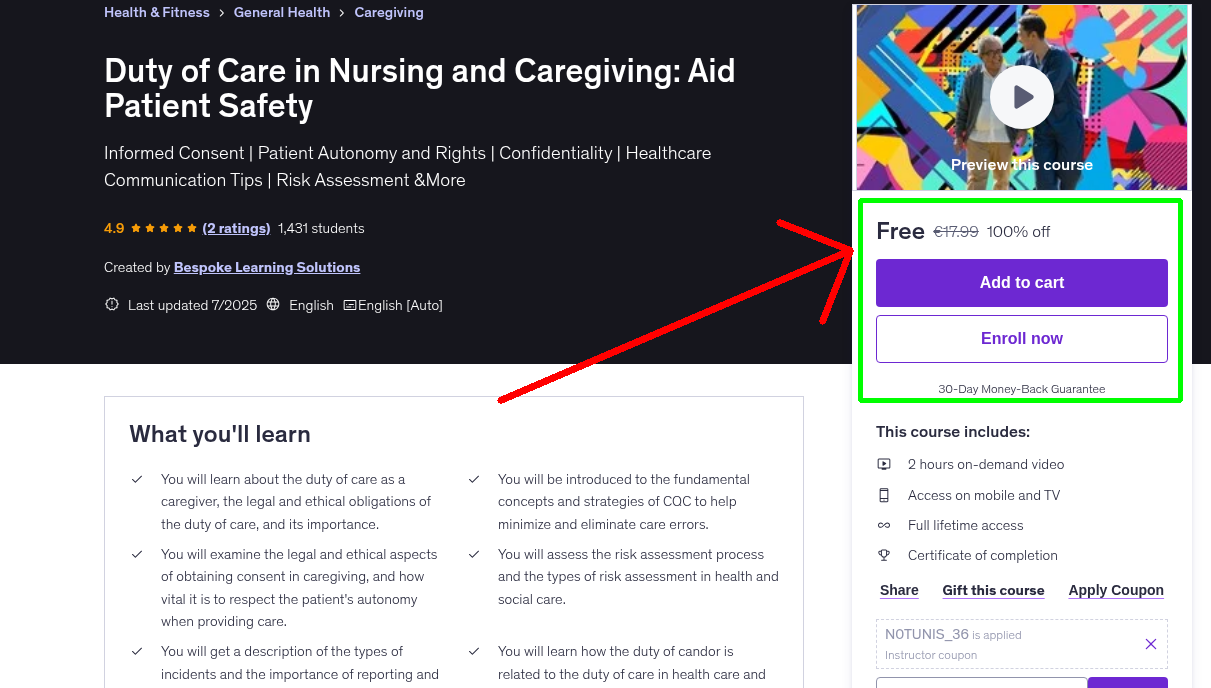The width and height of the screenshot is (1211, 688).
Task: Click the mobile and TV access icon
Action: [884, 495]
